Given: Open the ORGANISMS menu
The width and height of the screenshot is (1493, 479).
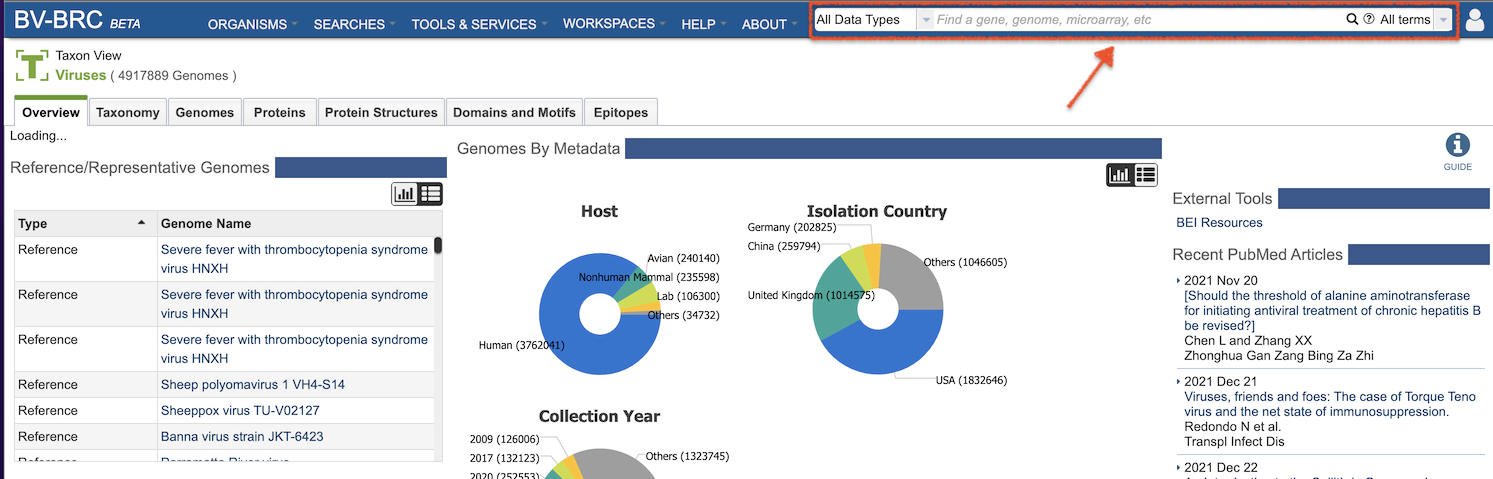Looking at the screenshot, I should [x=253, y=24].
